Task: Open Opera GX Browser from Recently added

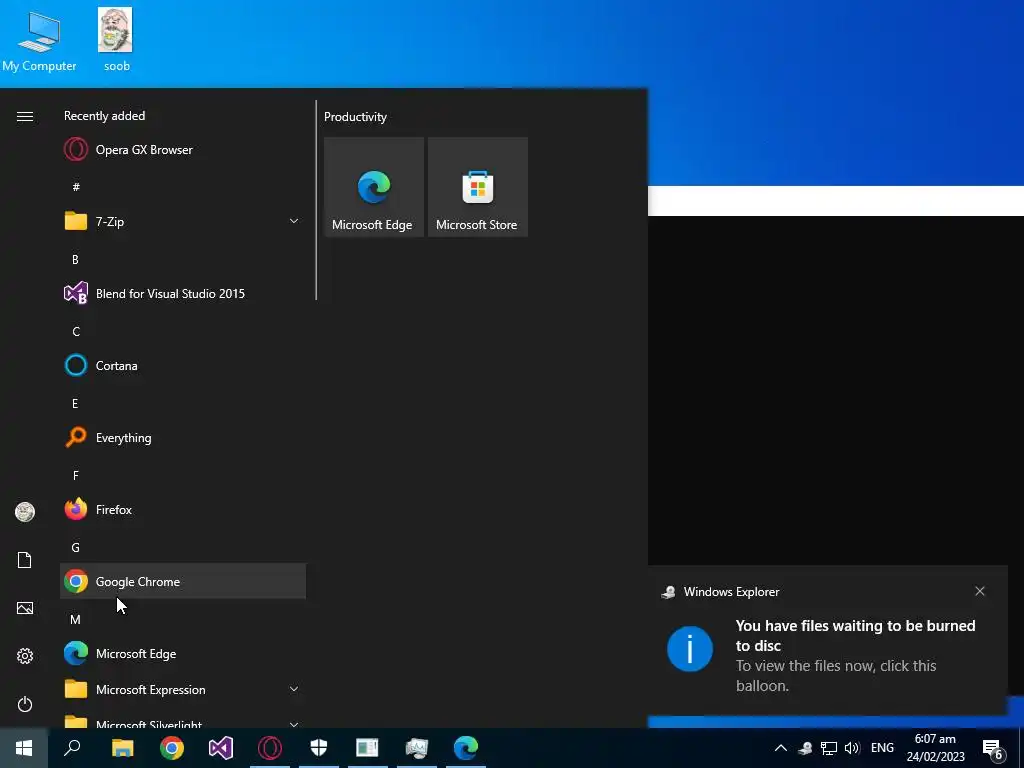Action: pyautogui.click(x=183, y=150)
